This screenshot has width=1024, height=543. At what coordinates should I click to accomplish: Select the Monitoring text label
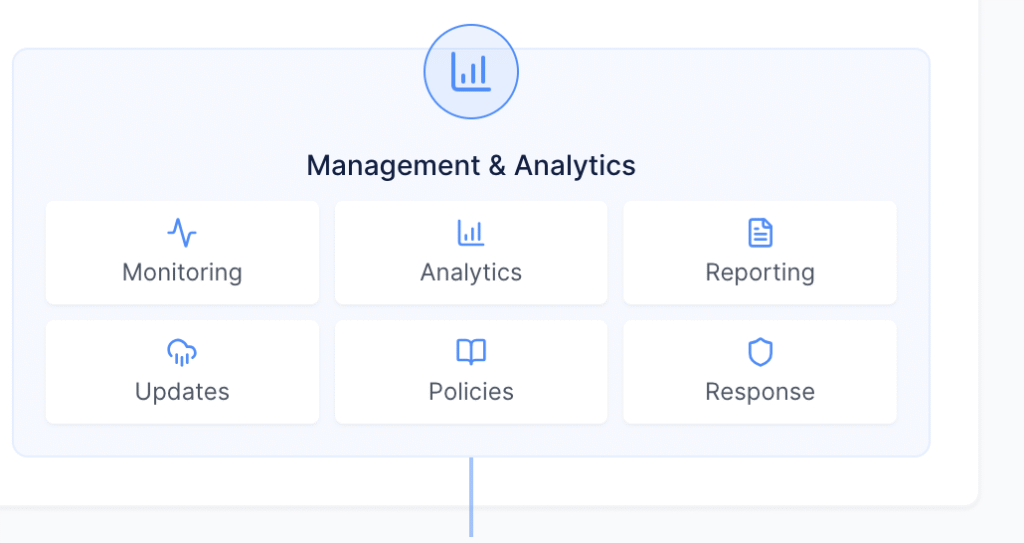tap(182, 272)
